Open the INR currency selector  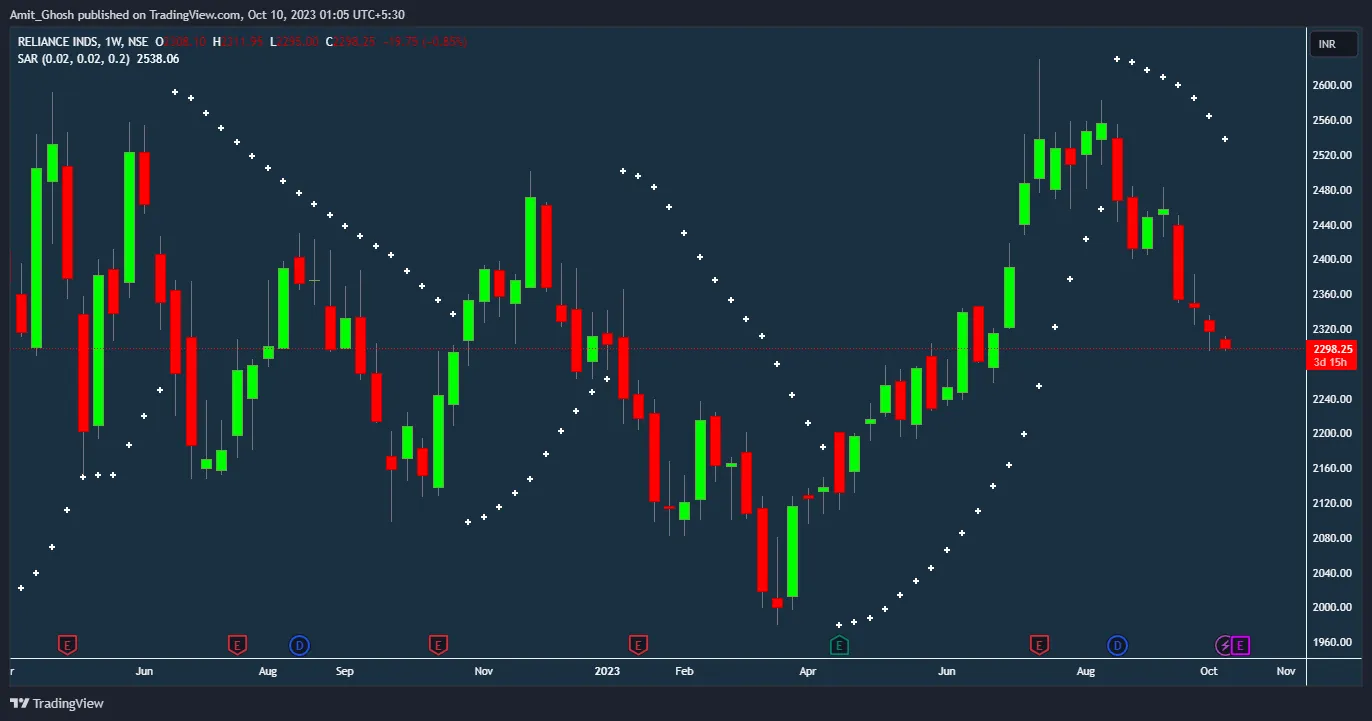1327,44
